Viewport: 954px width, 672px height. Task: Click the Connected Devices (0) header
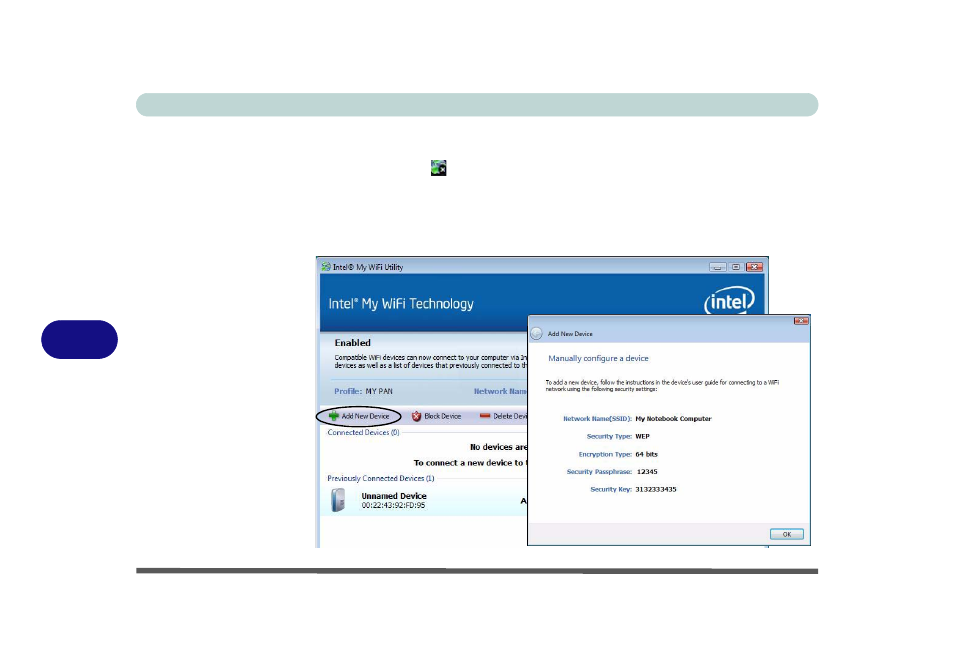(x=363, y=432)
